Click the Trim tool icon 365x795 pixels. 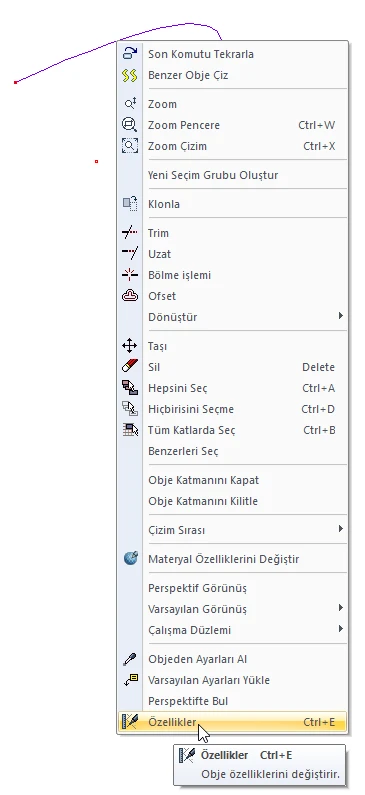point(130,233)
